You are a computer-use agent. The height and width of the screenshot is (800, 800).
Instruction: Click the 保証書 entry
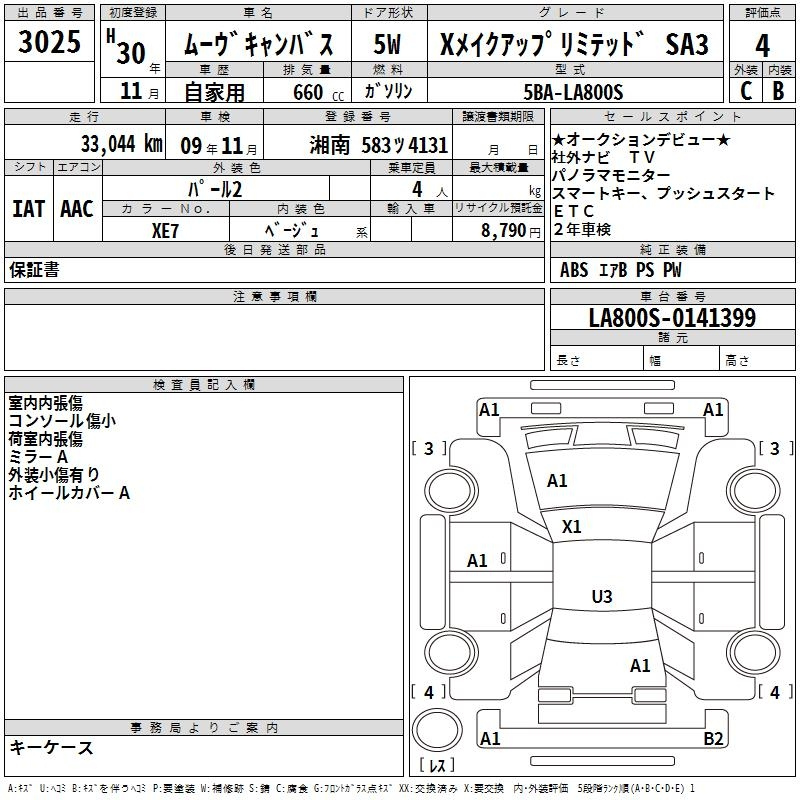(x=34, y=270)
